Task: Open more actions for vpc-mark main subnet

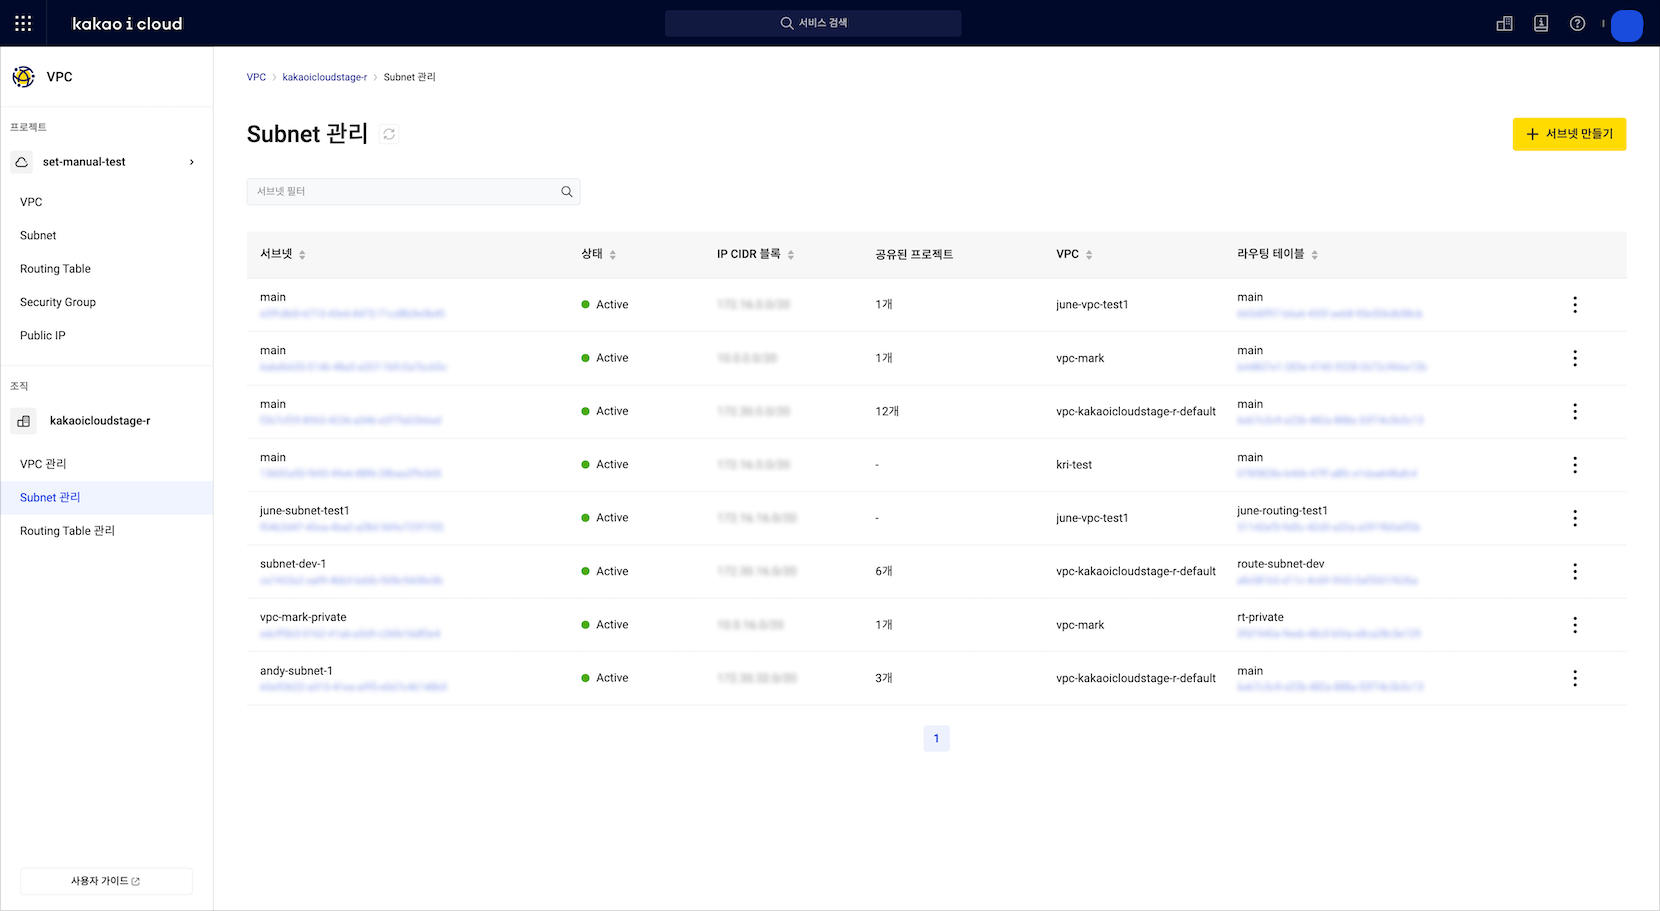Action: (x=1575, y=358)
